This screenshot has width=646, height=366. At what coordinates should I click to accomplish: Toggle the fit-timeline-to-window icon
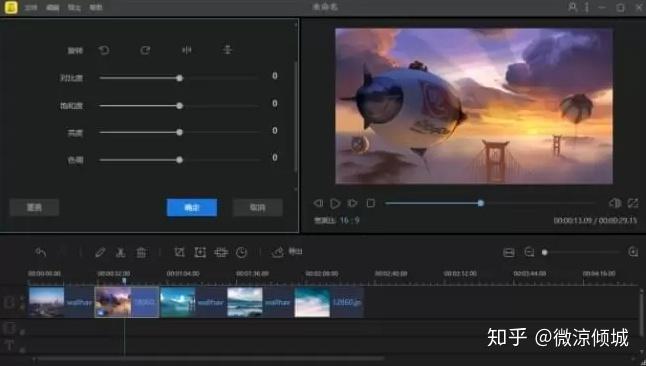point(509,252)
